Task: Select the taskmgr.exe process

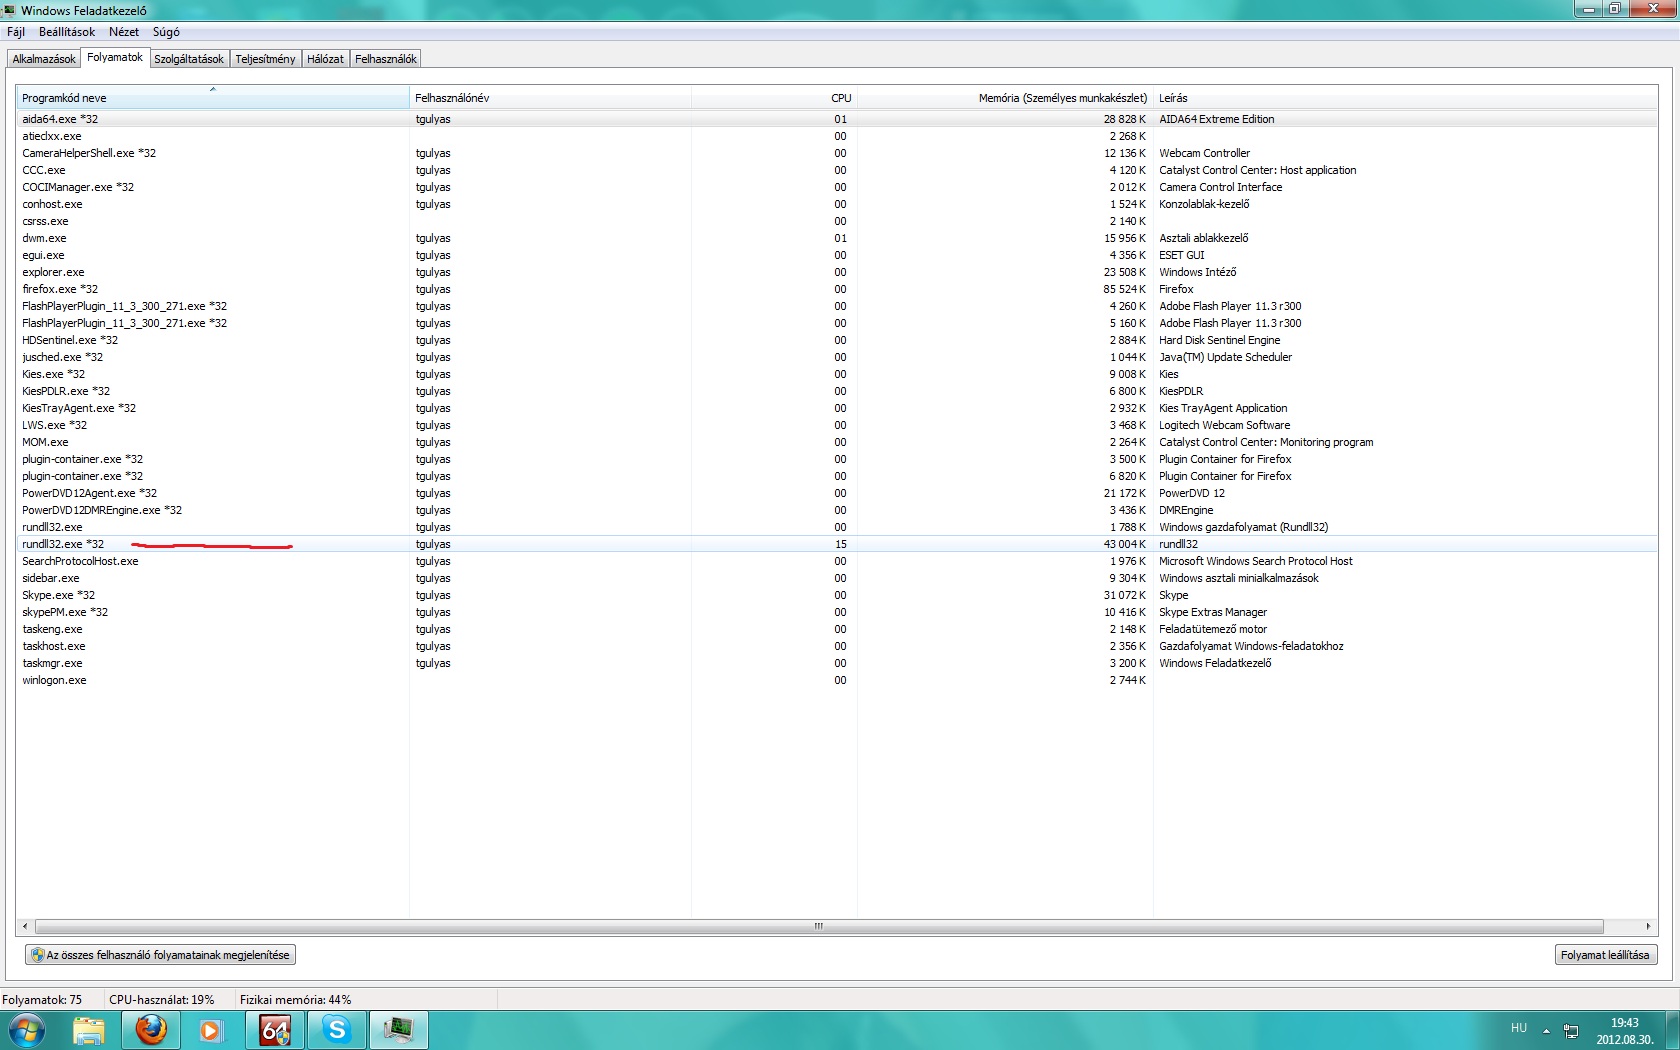Action: [x=836, y=663]
